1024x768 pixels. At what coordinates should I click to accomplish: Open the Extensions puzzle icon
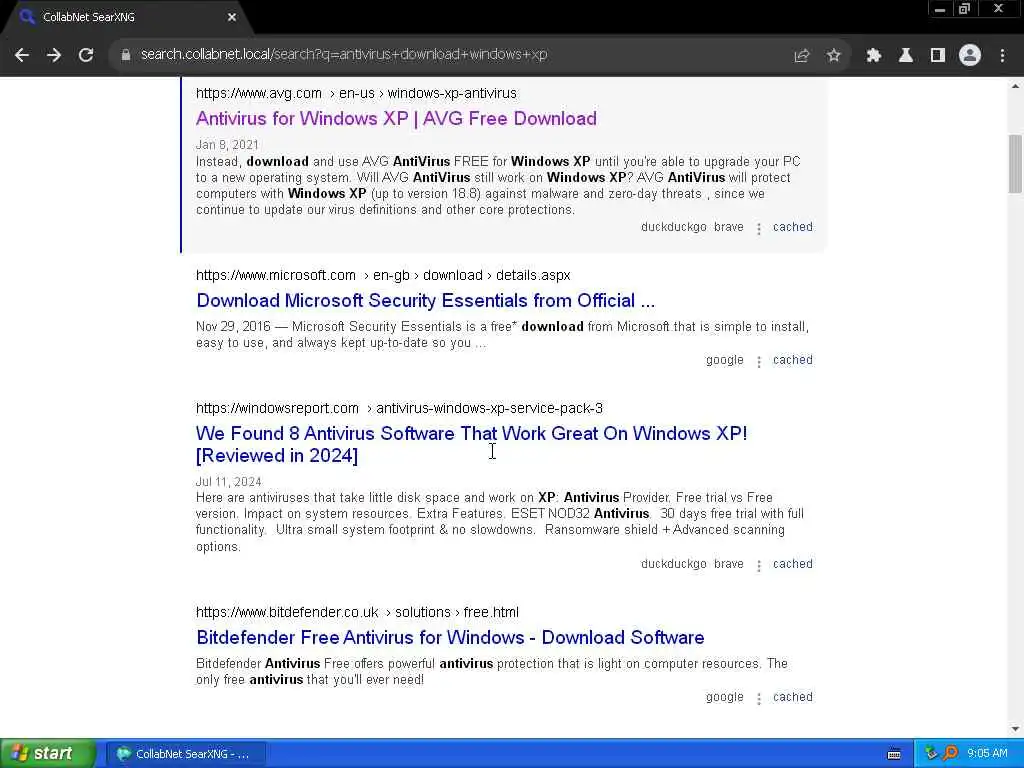pyautogui.click(x=874, y=56)
